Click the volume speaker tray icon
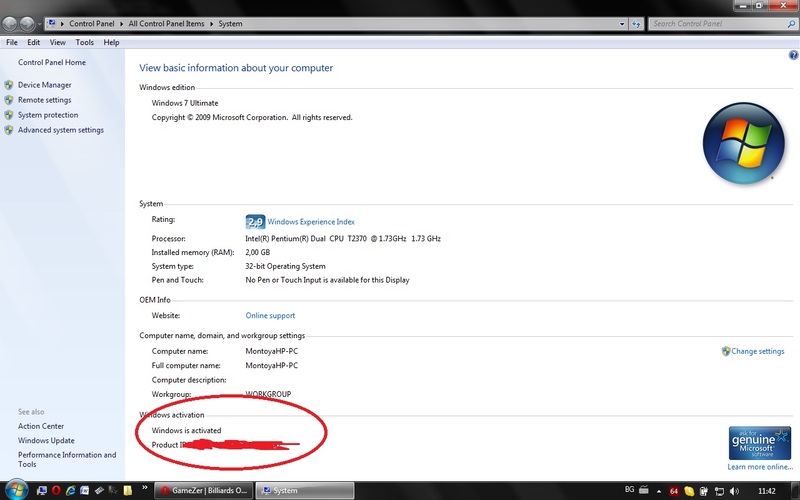This screenshot has width=800, height=500. click(x=734, y=491)
